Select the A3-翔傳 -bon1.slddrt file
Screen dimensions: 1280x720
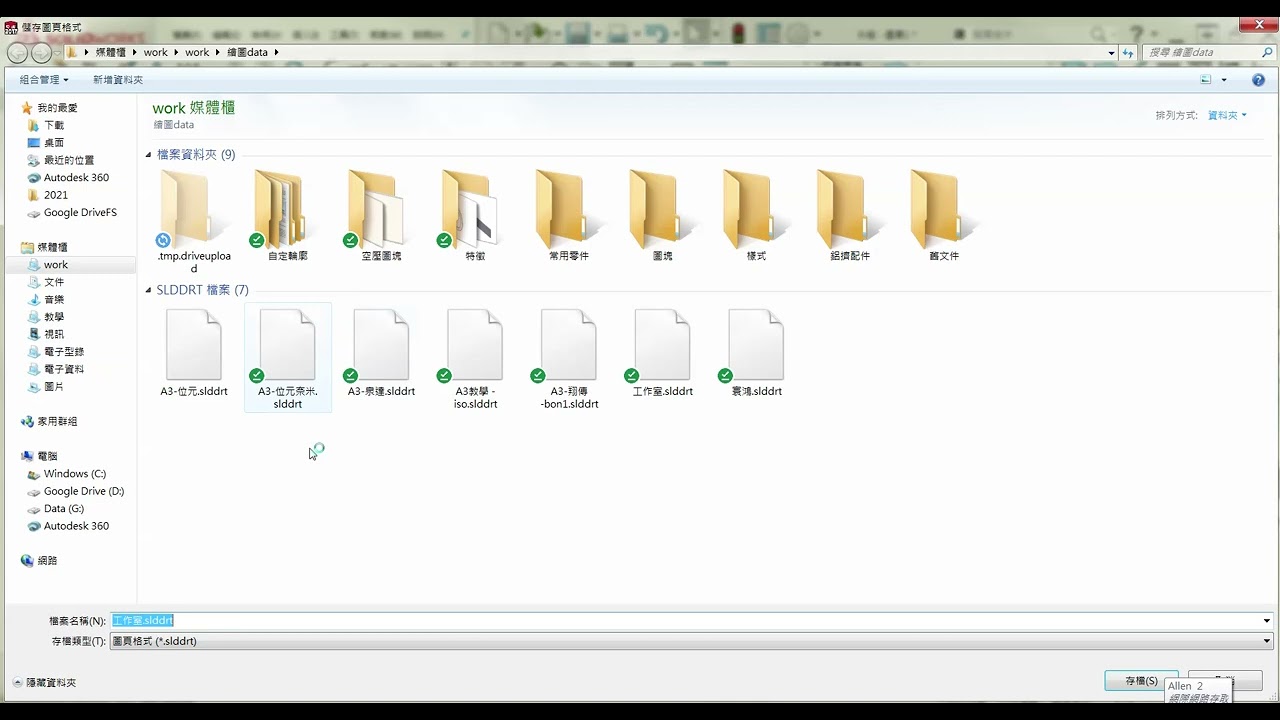(x=569, y=358)
